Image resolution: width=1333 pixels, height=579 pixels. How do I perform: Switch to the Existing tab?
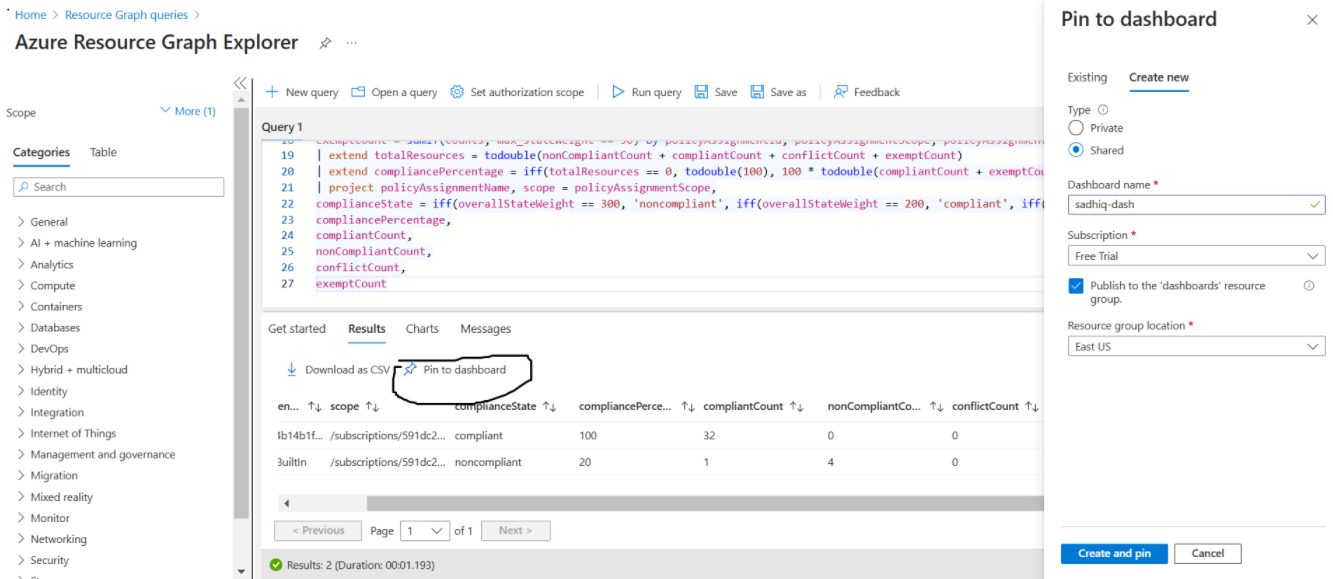pos(1087,77)
